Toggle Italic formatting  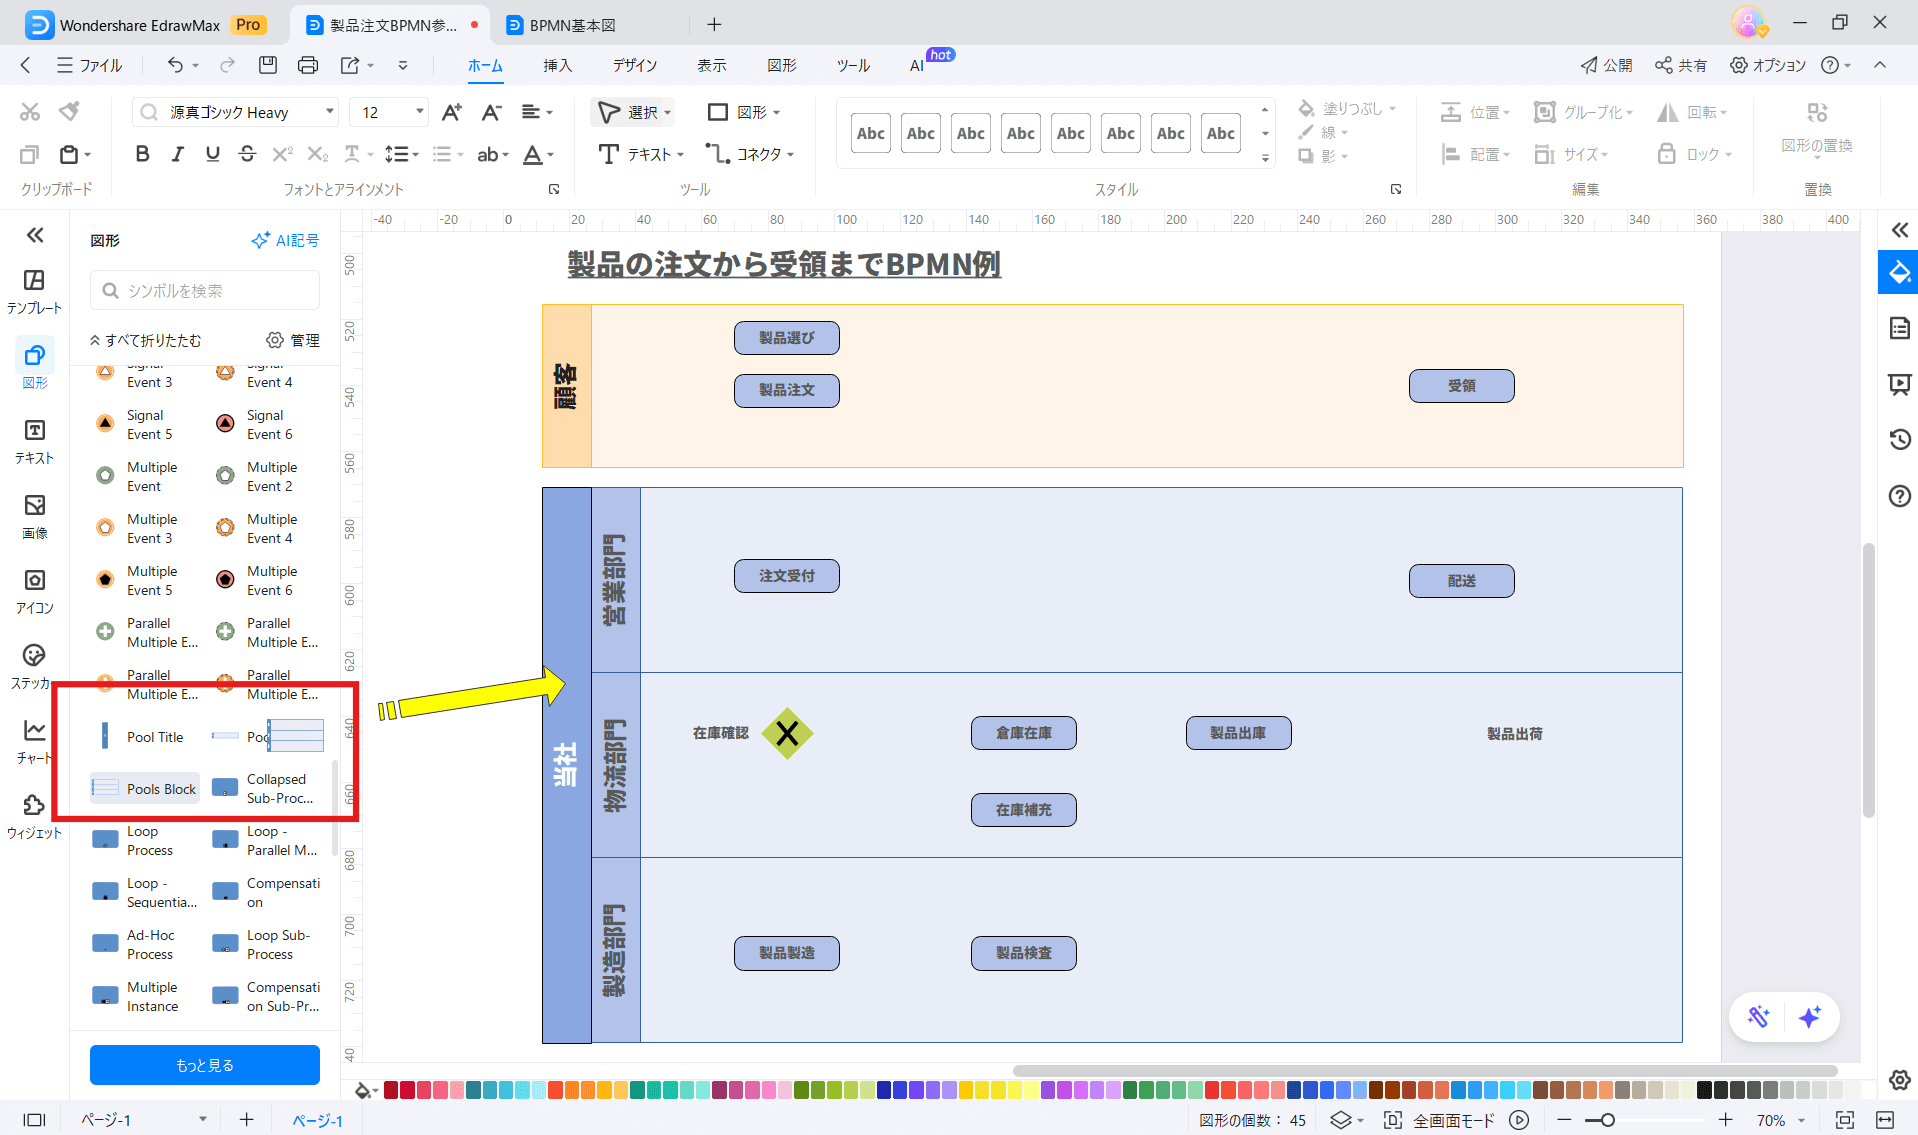(x=178, y=154)
